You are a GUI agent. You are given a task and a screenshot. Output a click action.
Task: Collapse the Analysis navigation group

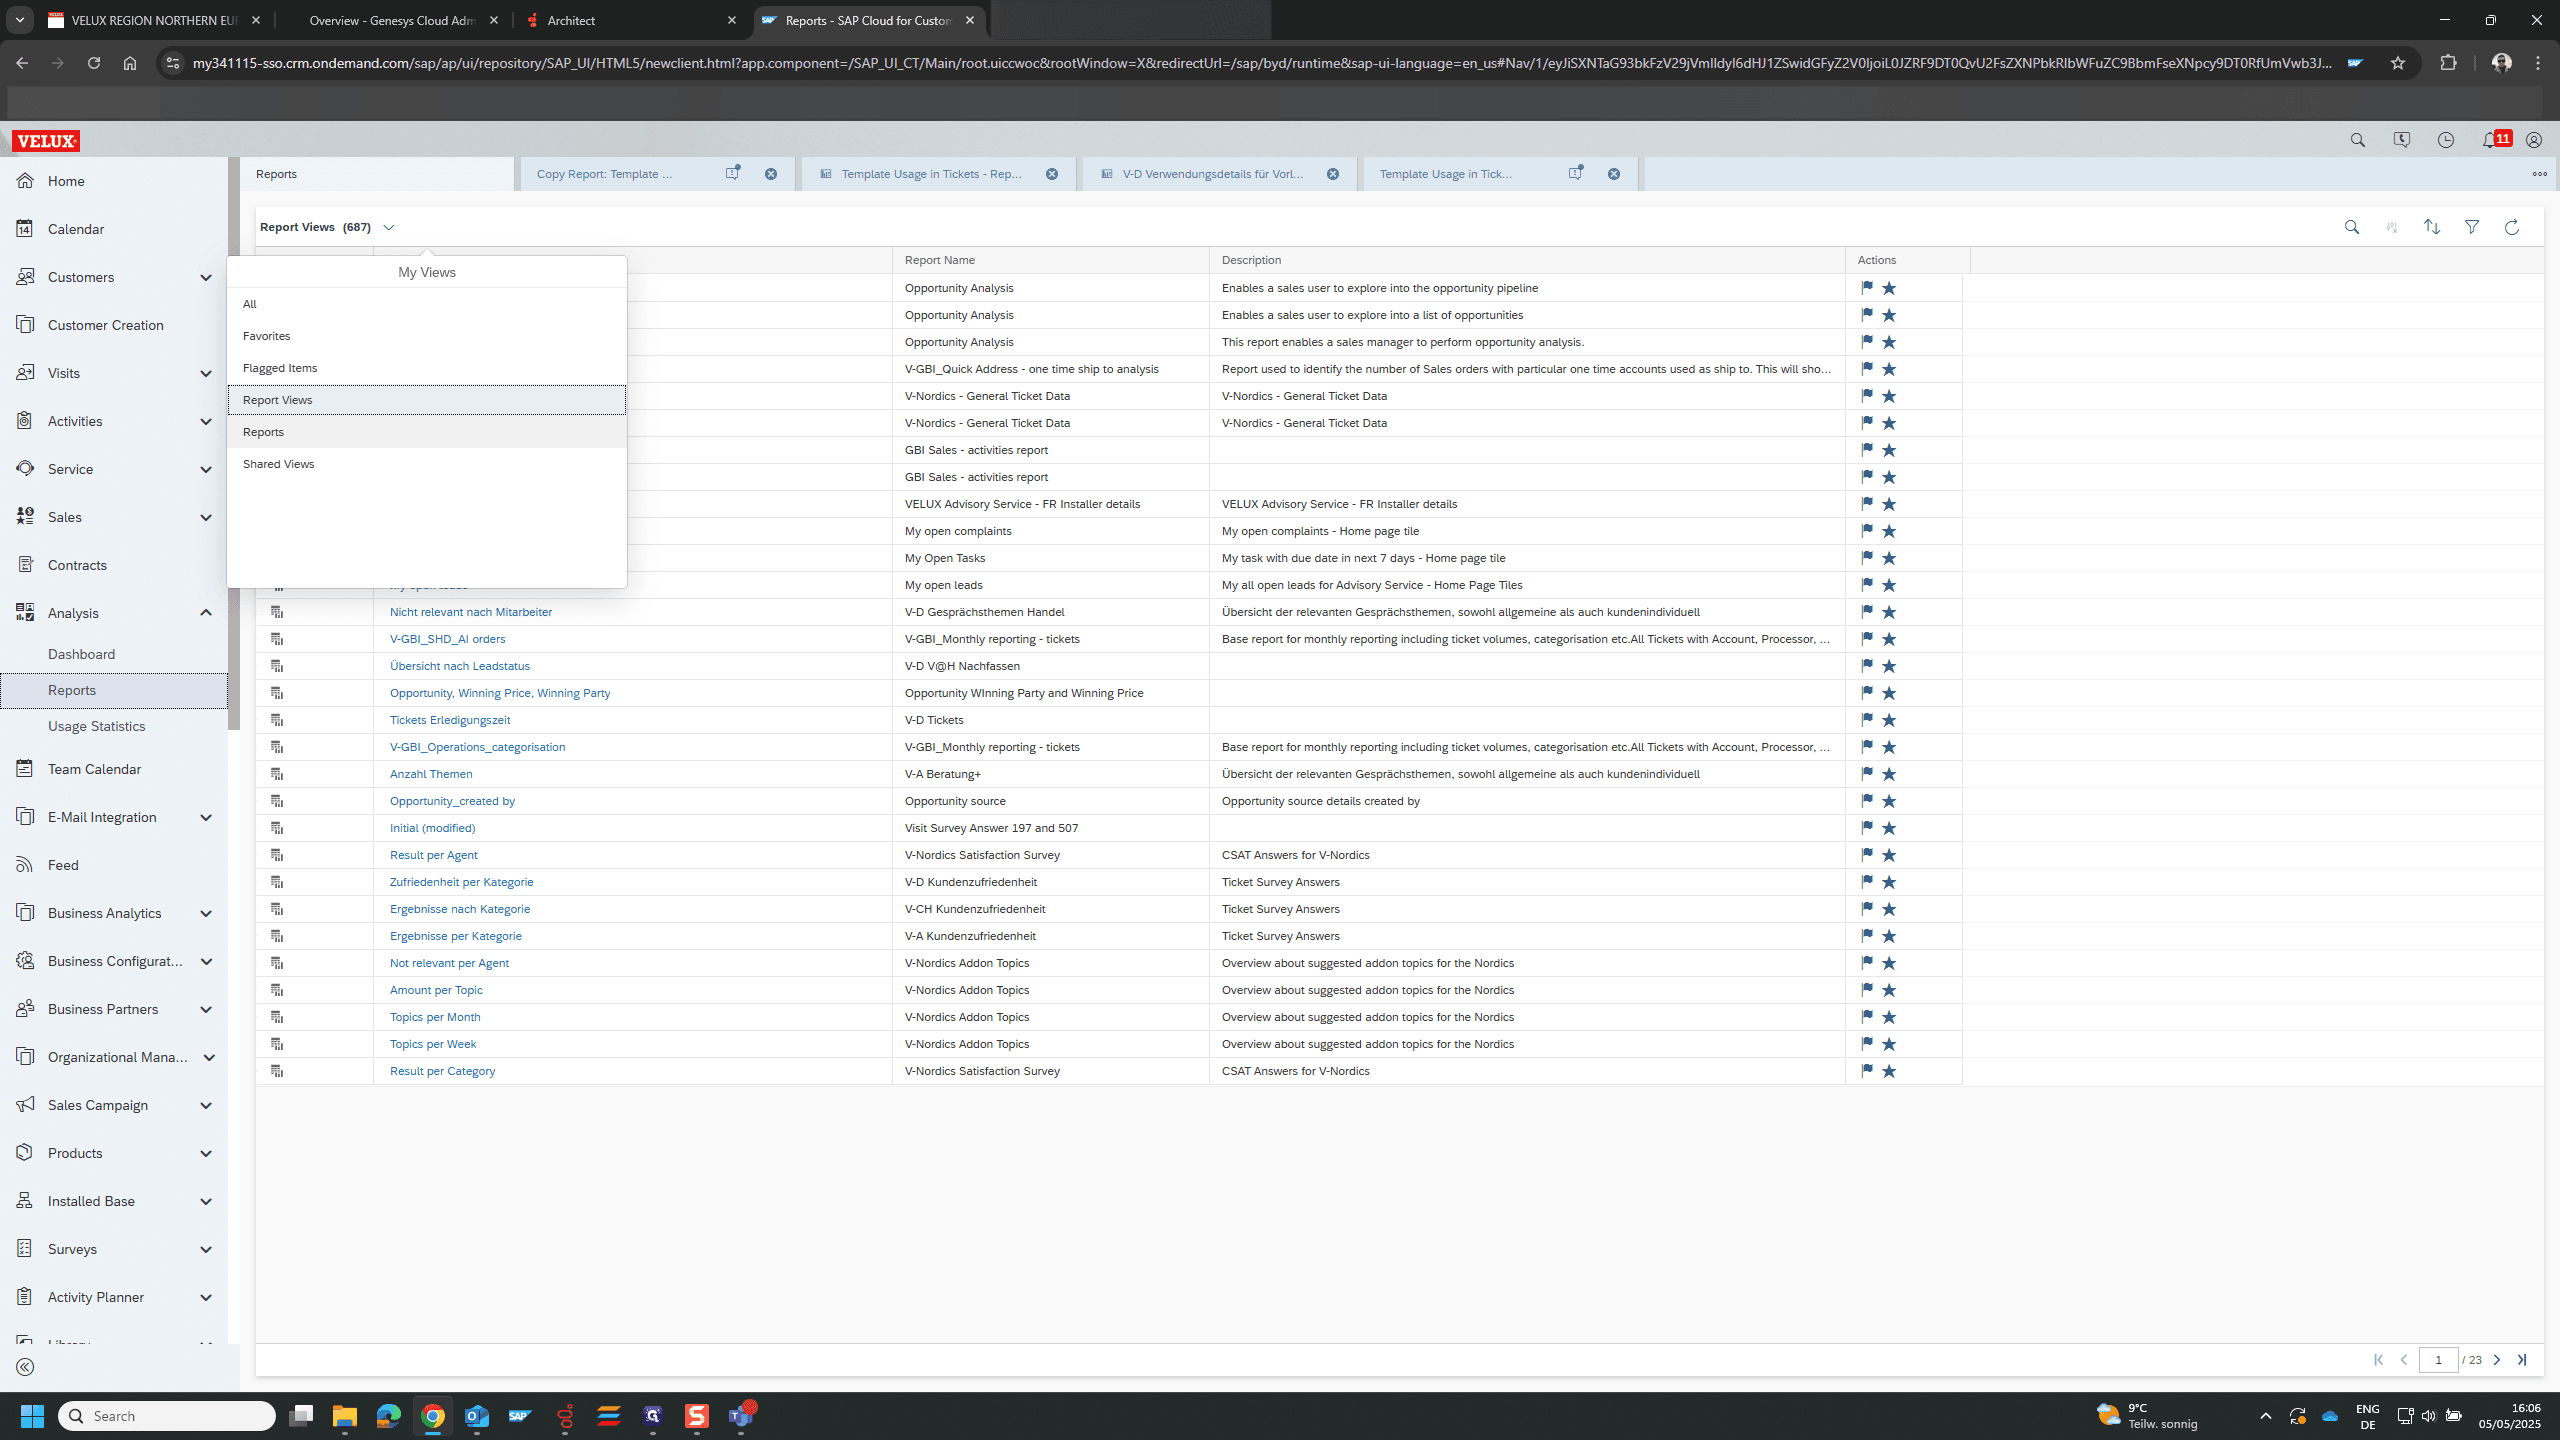tap(206, 613)
